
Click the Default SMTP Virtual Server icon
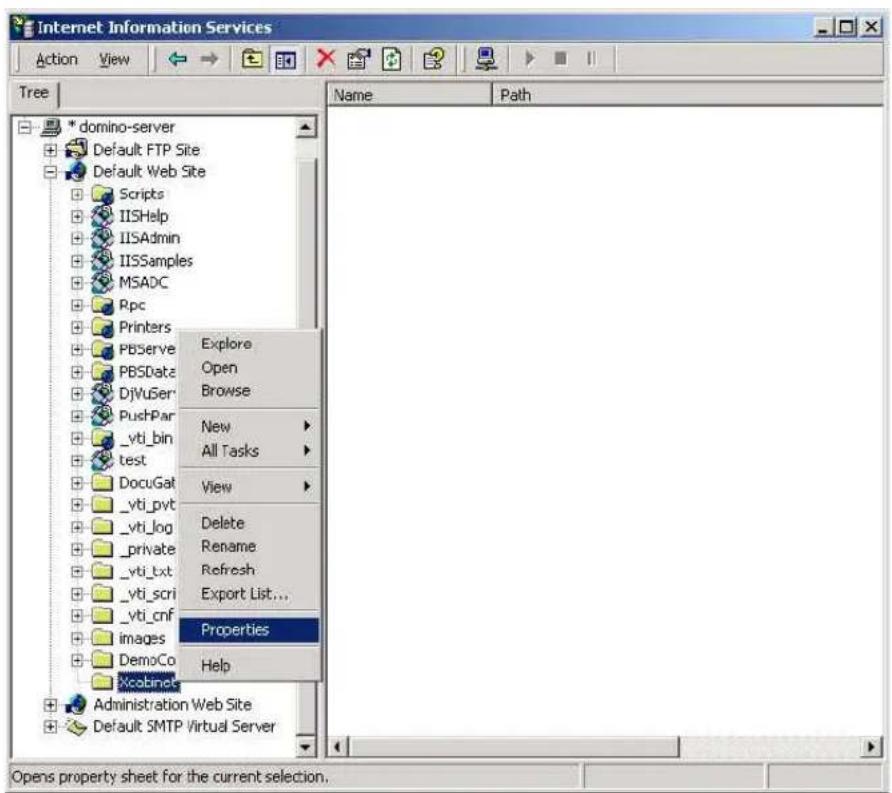pyautogui.click(x=76, y=726)
